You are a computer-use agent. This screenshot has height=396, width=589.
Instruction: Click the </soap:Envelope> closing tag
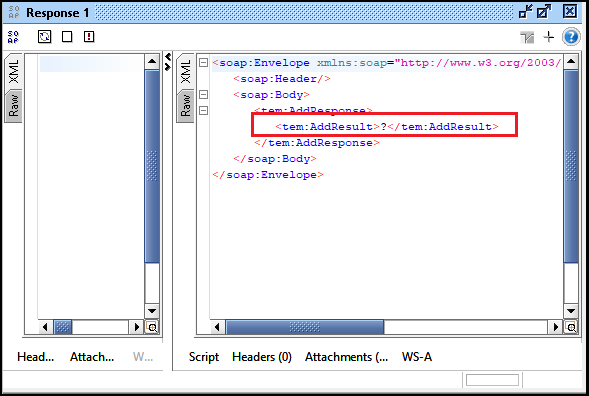pyautogui.click(x=268, y=175)
